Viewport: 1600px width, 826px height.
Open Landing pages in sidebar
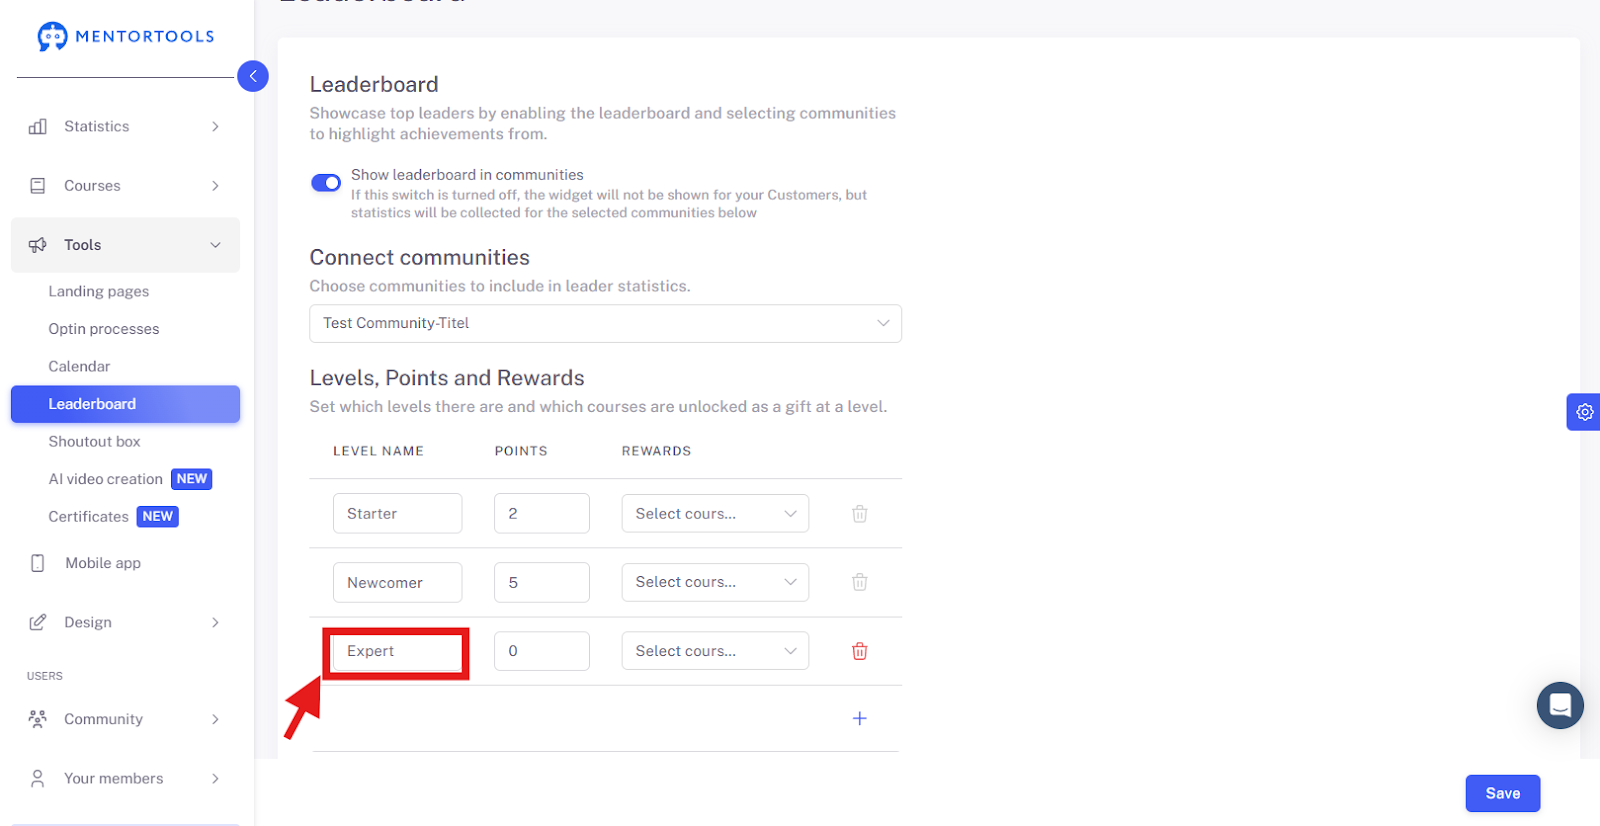coord(99,291)
